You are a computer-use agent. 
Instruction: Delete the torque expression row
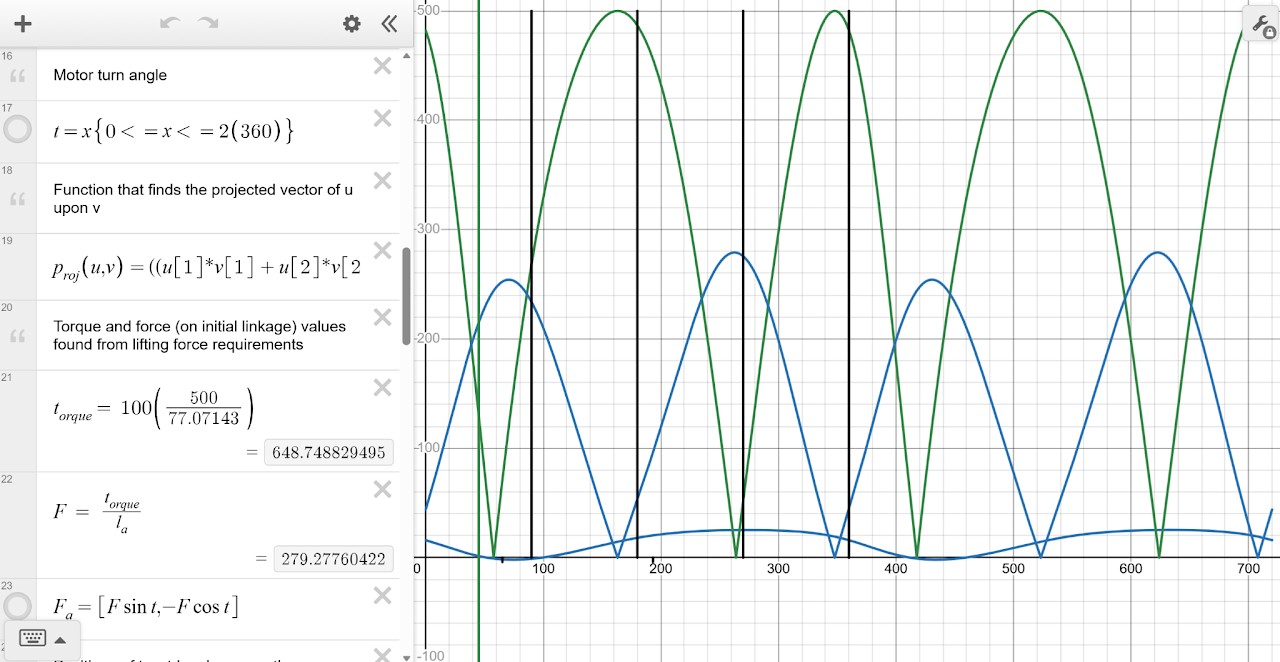(382, 387)
